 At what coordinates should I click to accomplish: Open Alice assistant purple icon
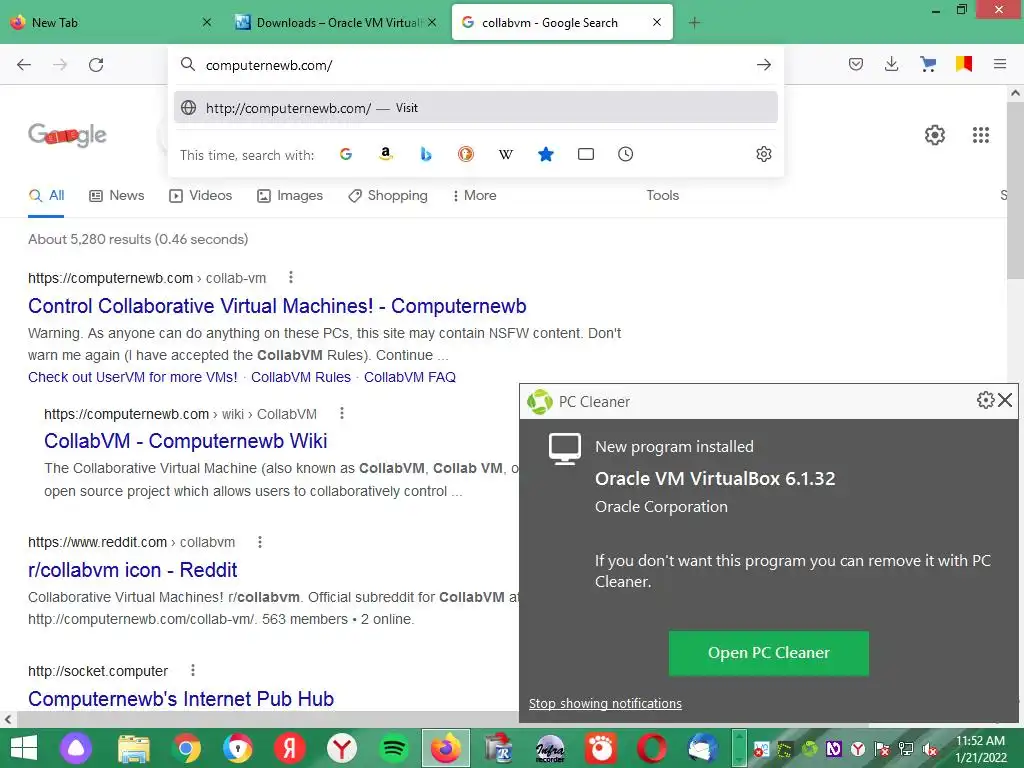(76, 748)
